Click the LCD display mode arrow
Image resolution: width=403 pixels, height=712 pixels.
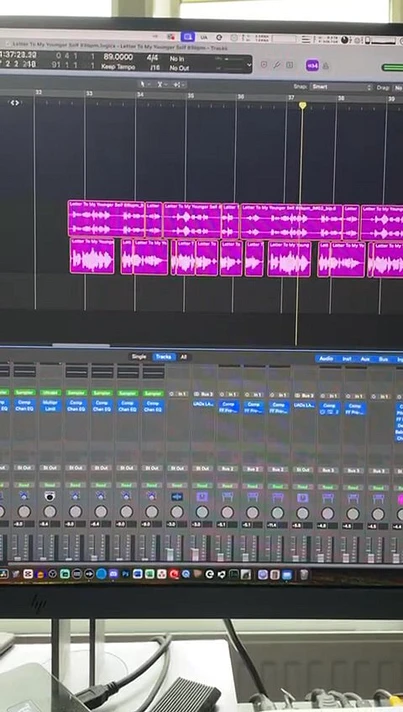248,65
